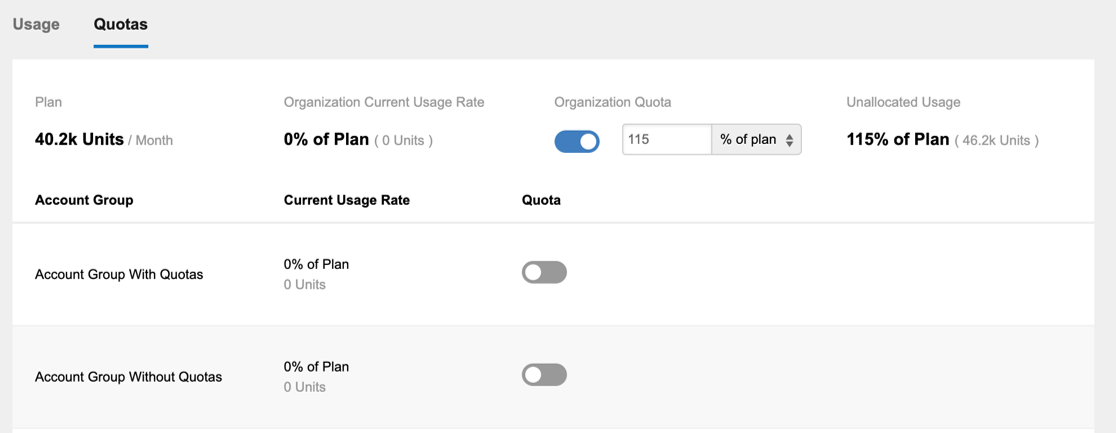Open the '% of plan' unit dropdown
Viewport: 1116px width, 433px height.
click(757, 140)
